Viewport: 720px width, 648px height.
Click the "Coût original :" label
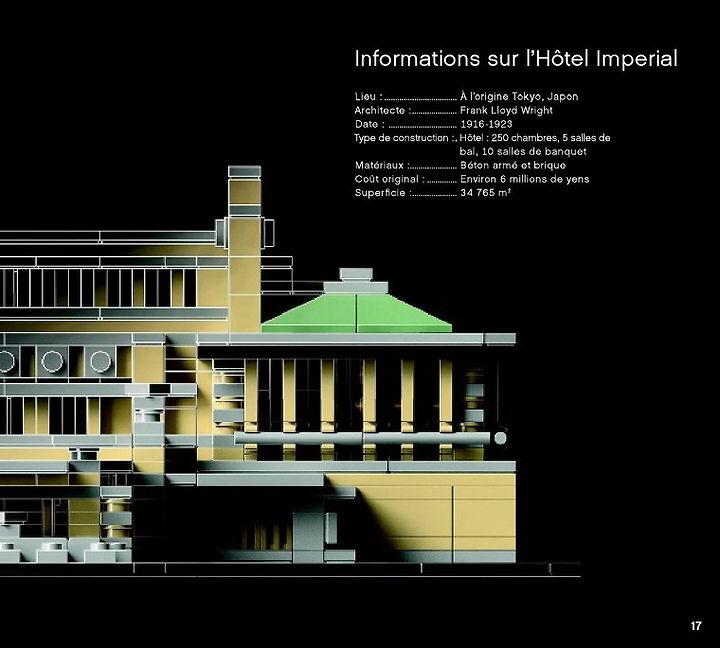pos(389,179)
